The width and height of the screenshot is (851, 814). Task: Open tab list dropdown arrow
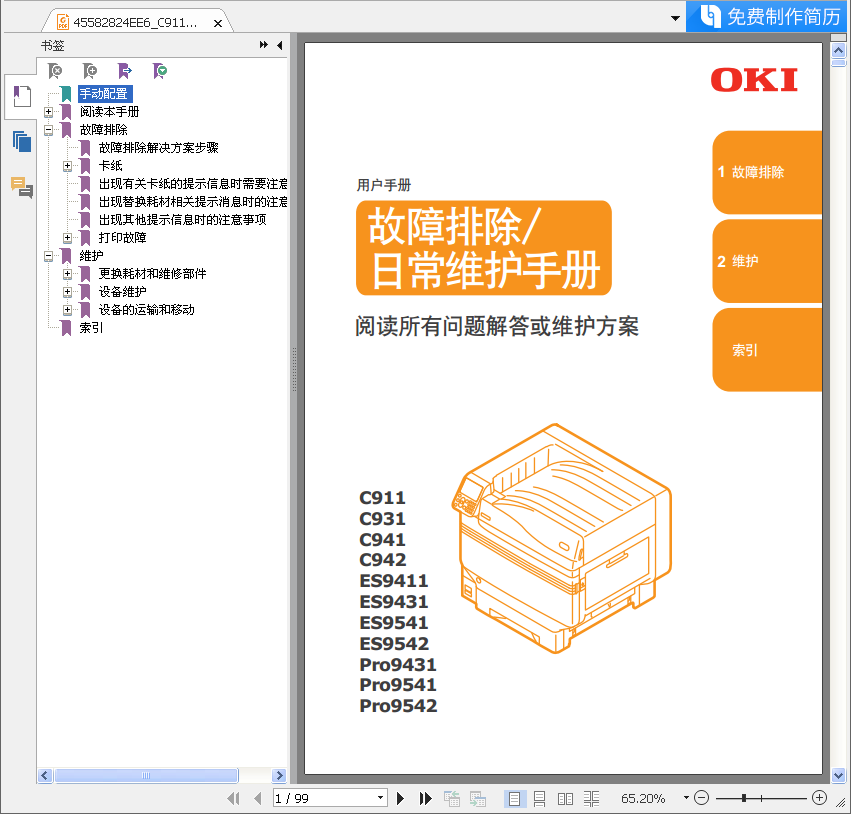pyautogui.click(x=675, y=18)
